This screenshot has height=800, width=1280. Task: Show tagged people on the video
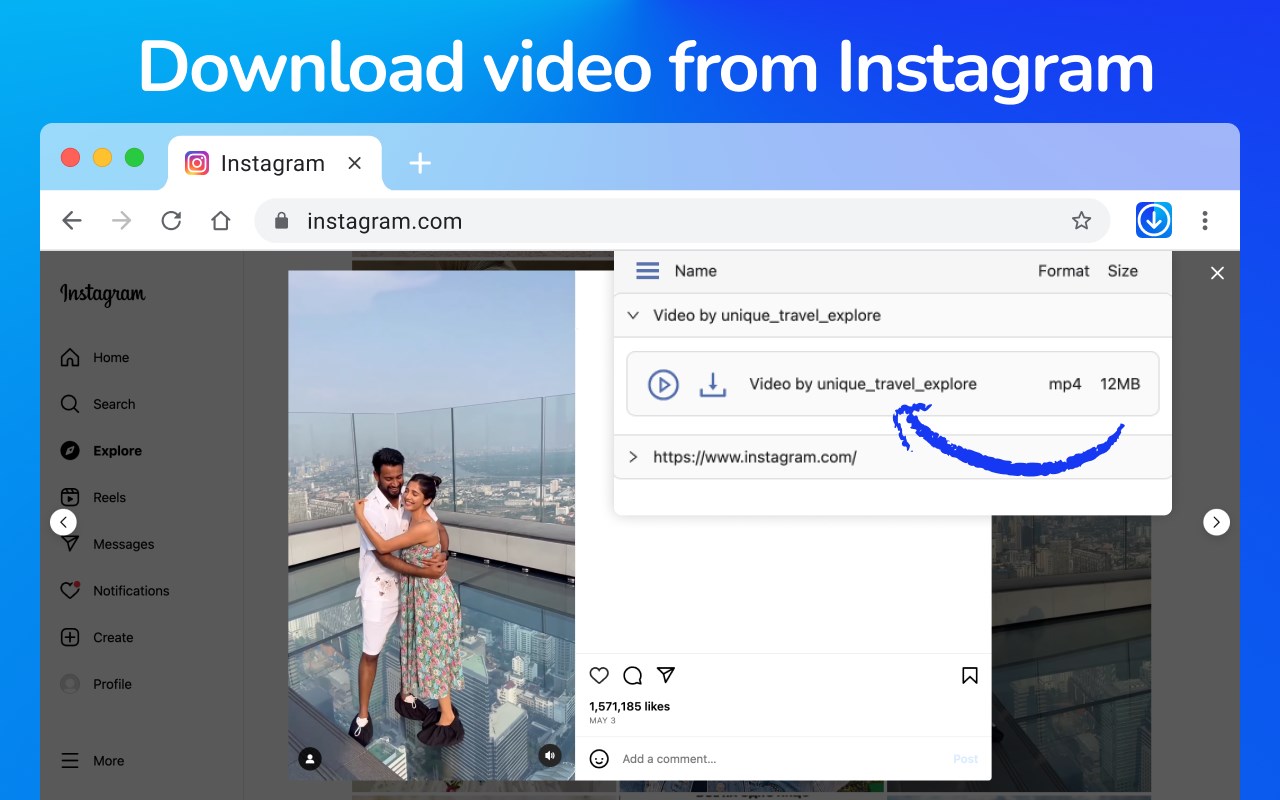(310, 759)
